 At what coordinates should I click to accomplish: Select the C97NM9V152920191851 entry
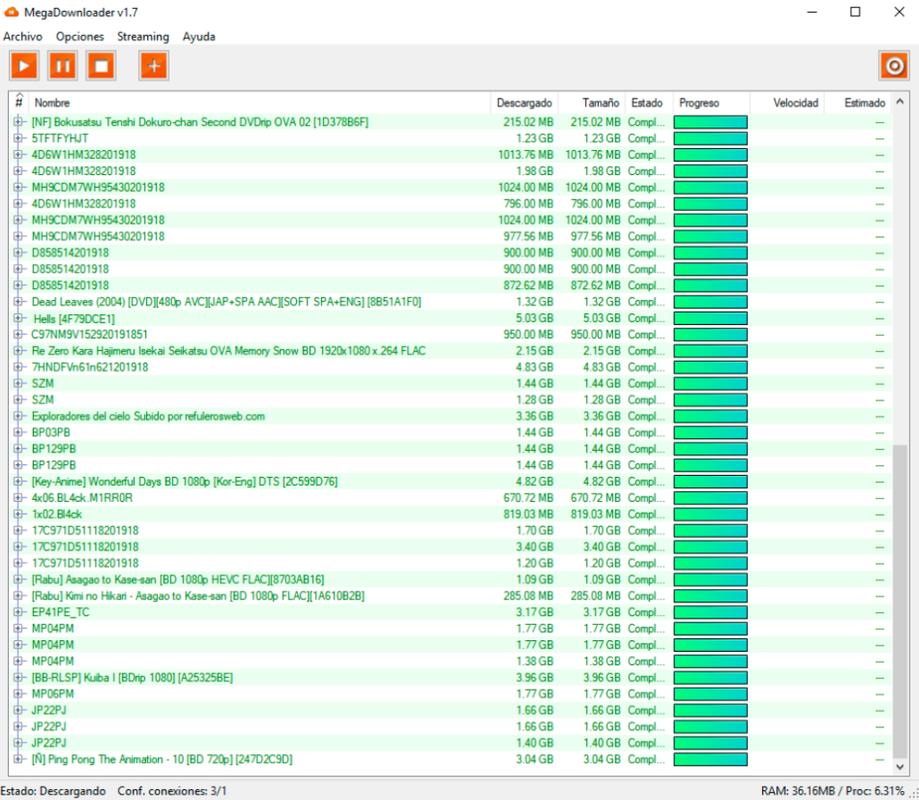point(90,335)
